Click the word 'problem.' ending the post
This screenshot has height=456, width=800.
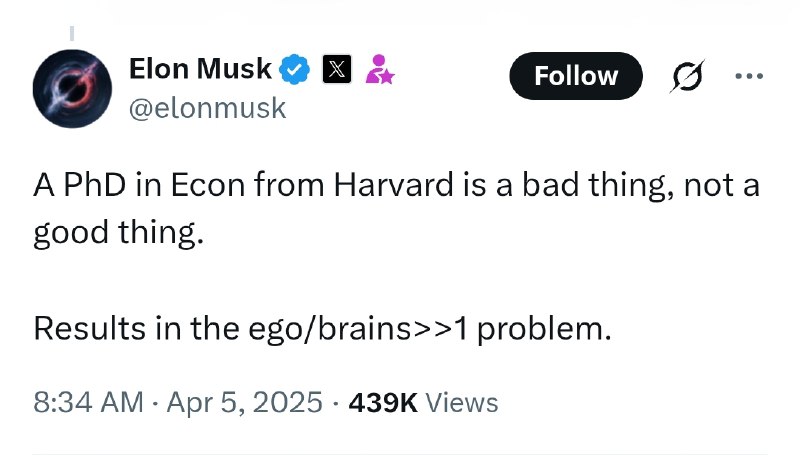544,330
